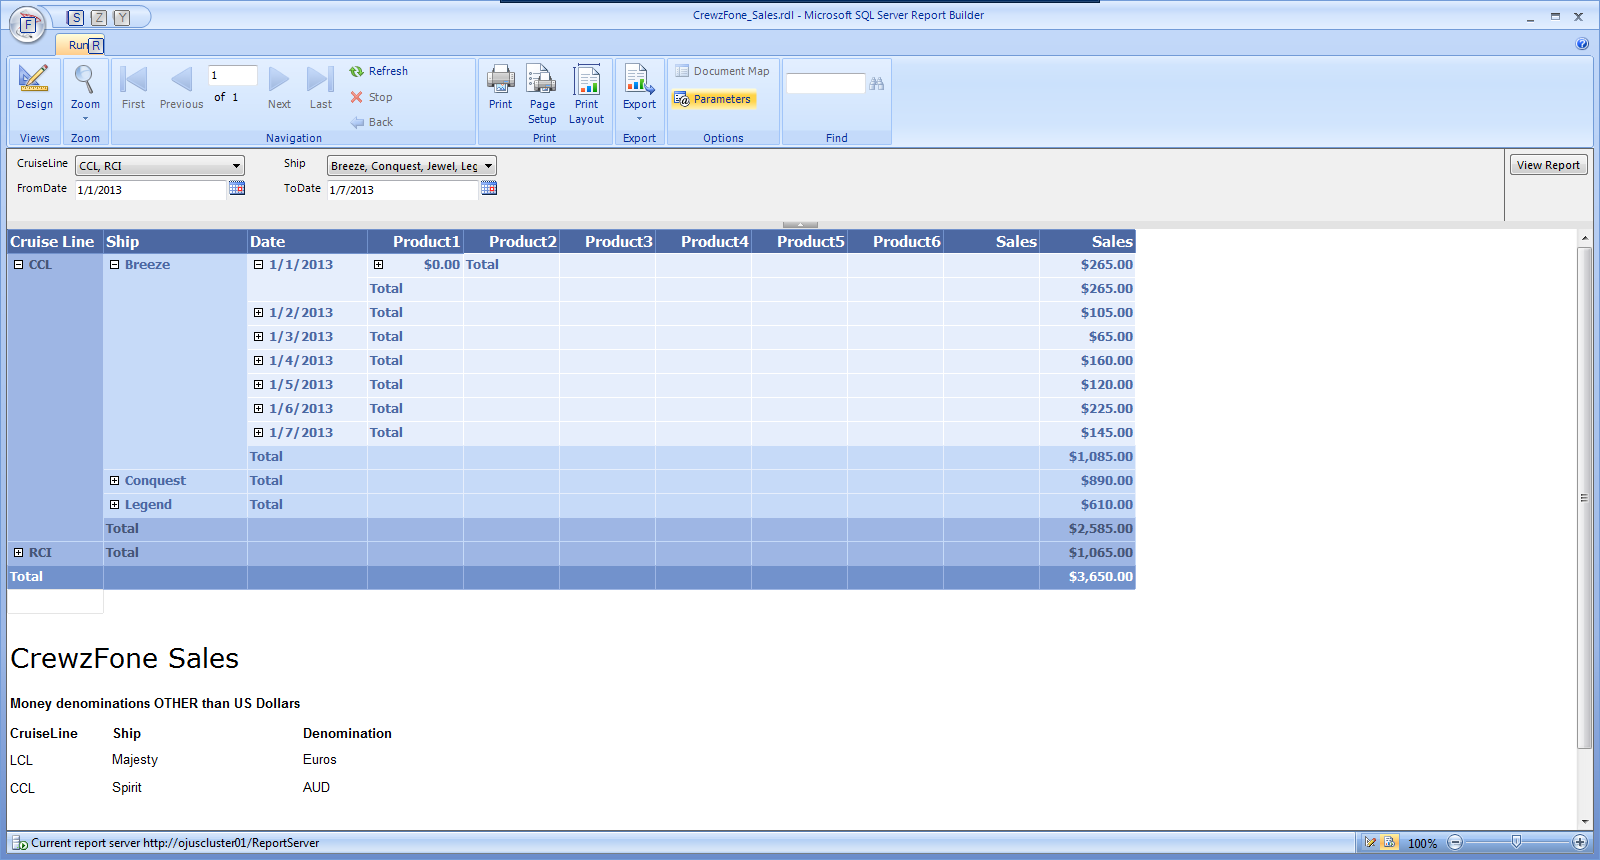1600x860 pixels.
Task: Open the Report Builder application button
Action: [x=28, y=25]
